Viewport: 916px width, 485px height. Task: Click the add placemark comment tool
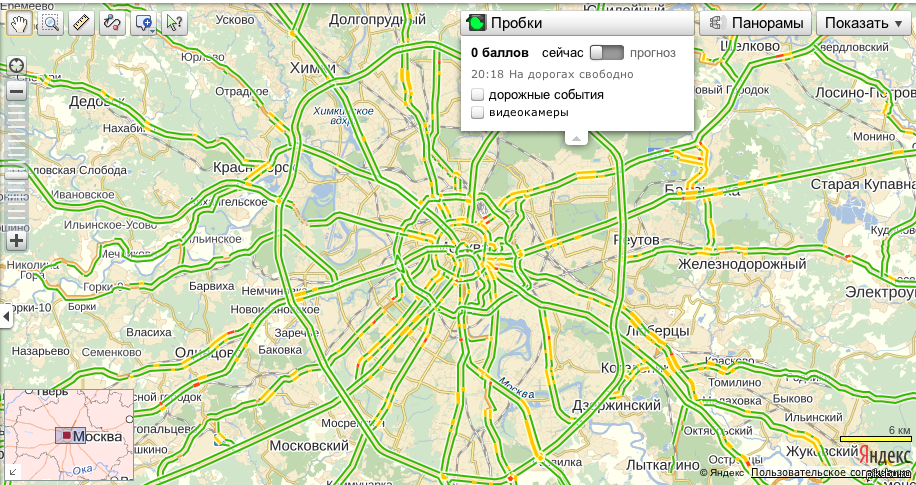[x=144, y=22]
